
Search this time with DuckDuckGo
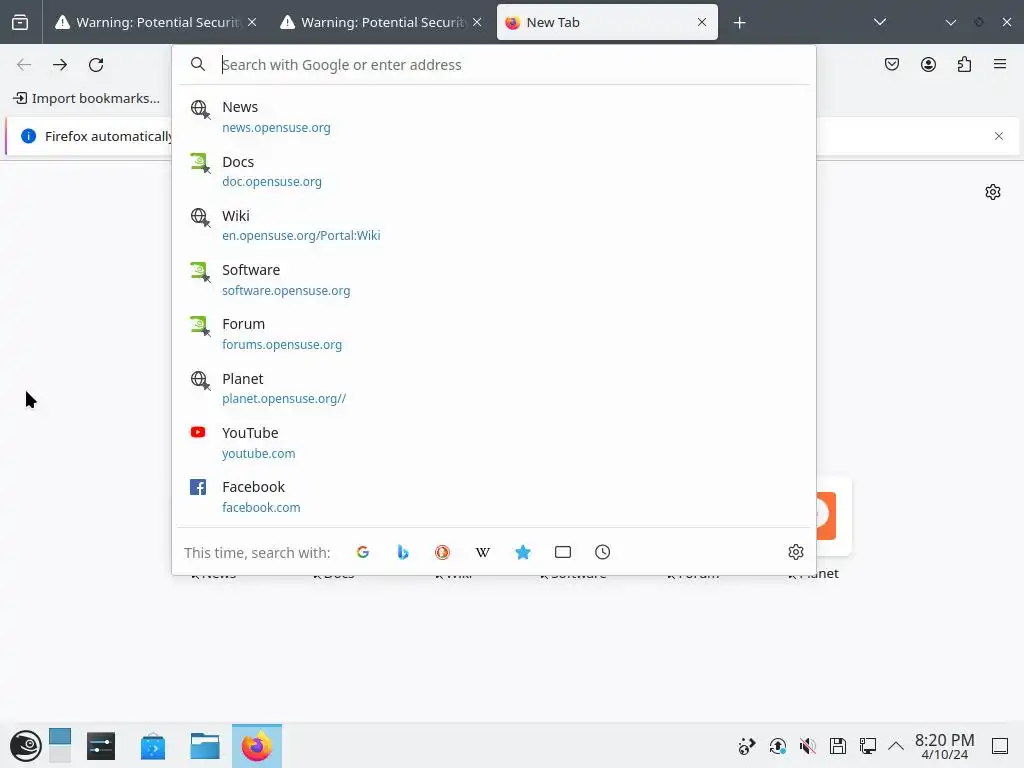click(x=443, y=552)
